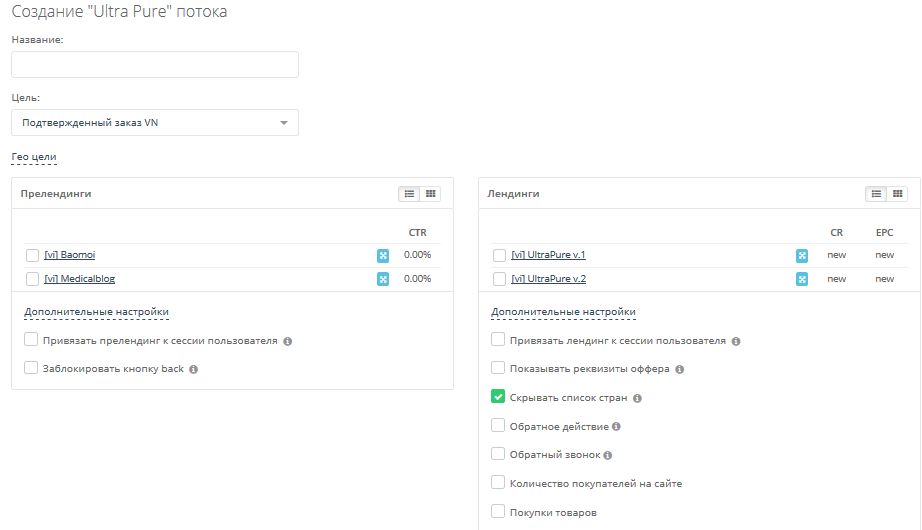Enable Заблокировать кнопку back checkbox
Image resolution: width=922 pixels, height=530 pixels.
[31, 368]
